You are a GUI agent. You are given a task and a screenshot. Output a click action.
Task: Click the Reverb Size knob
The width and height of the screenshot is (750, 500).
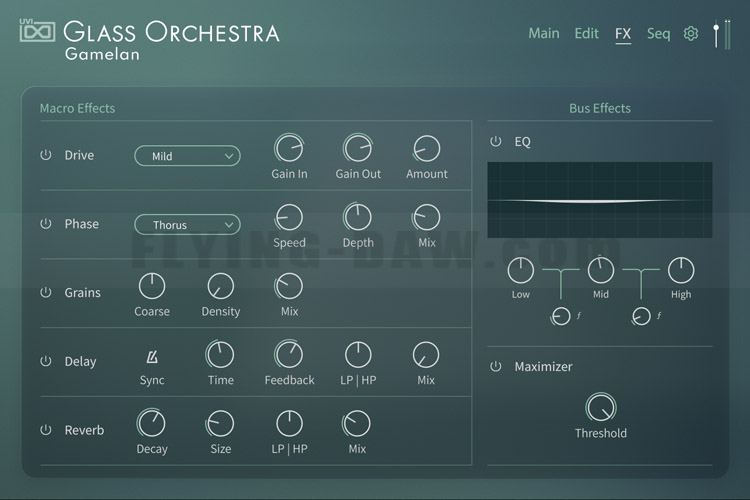tap(221, 423)
